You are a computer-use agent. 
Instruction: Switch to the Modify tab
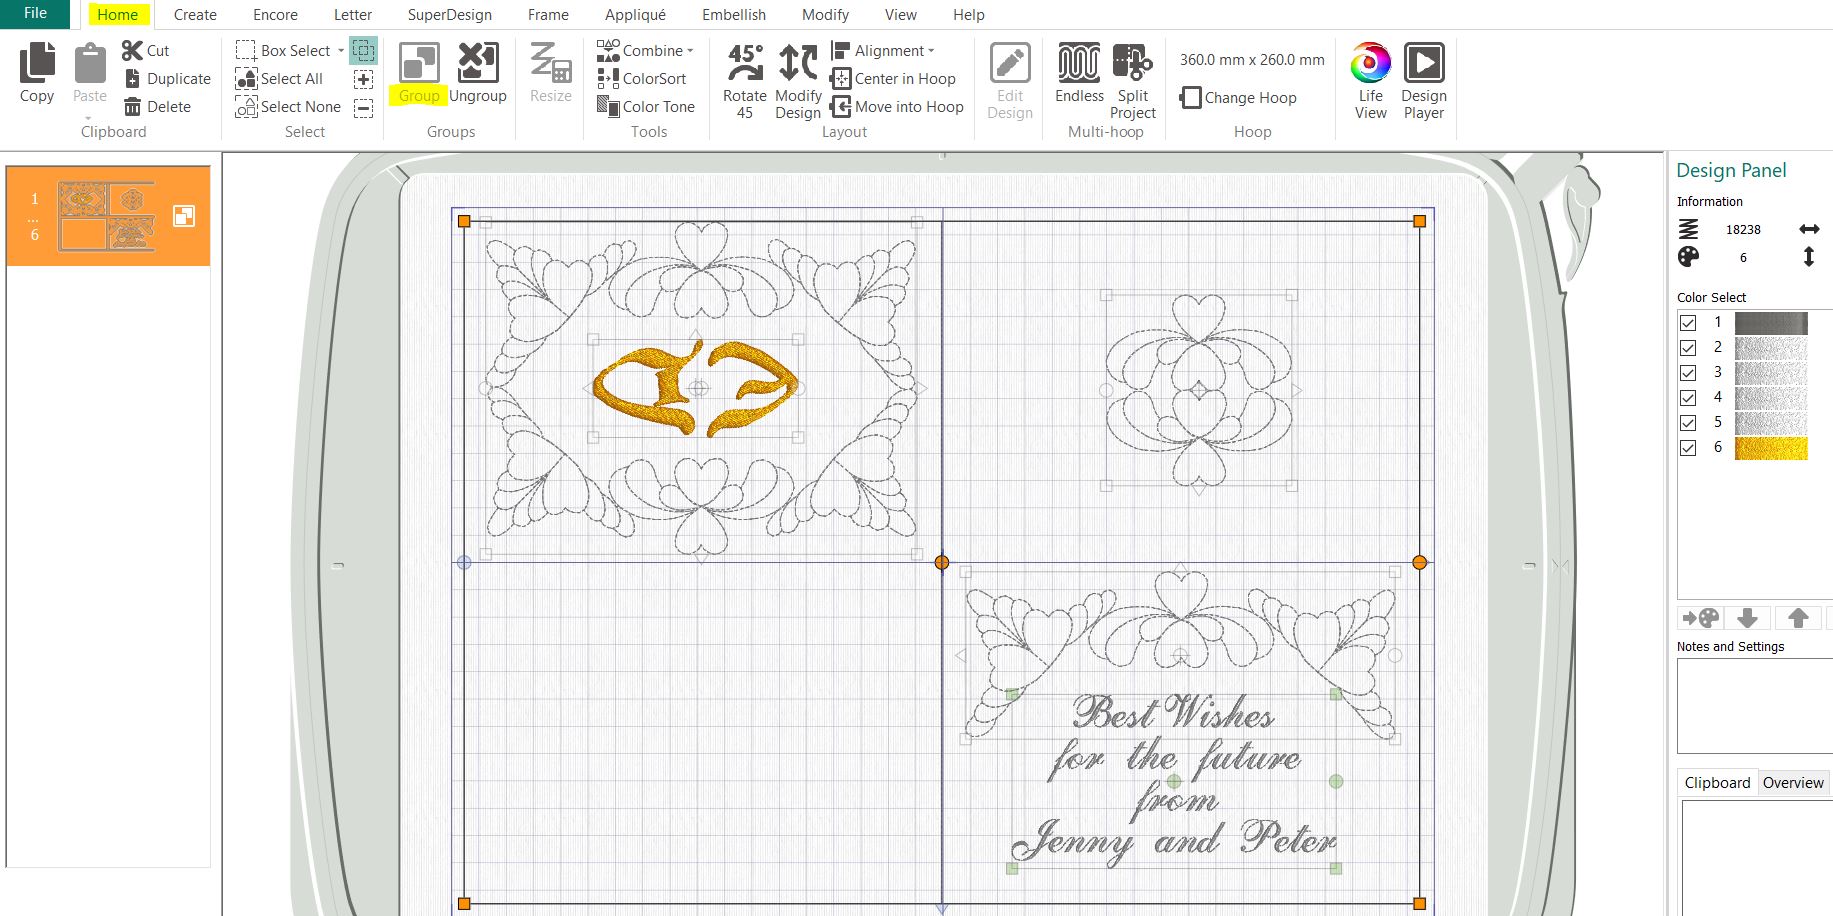pyautogui.click(x=825, y=15)
